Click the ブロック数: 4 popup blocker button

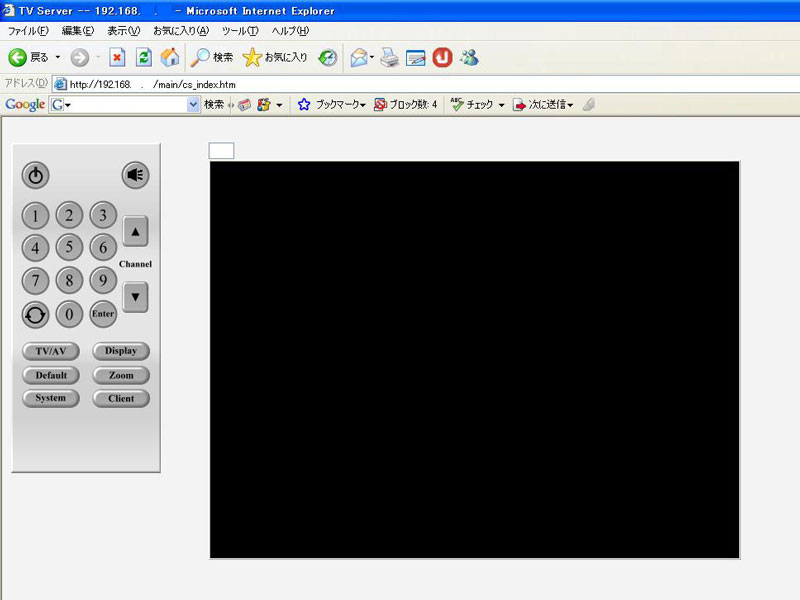[406, 105]
